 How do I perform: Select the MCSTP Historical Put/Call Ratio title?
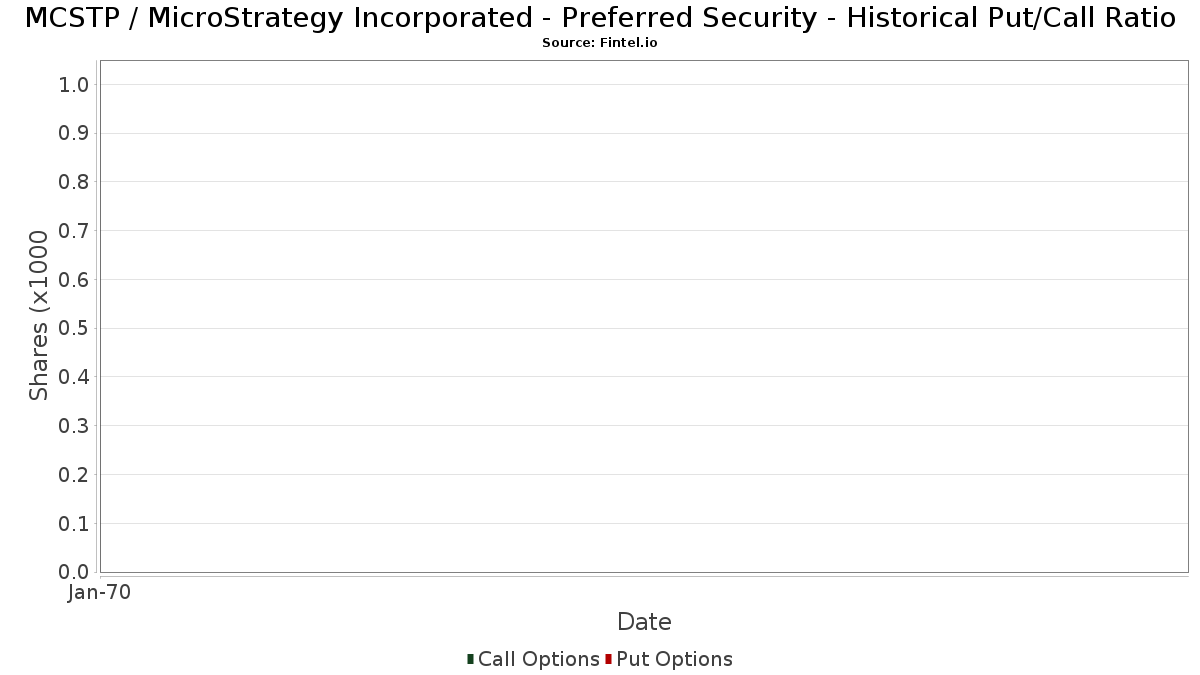coord(600,18)
